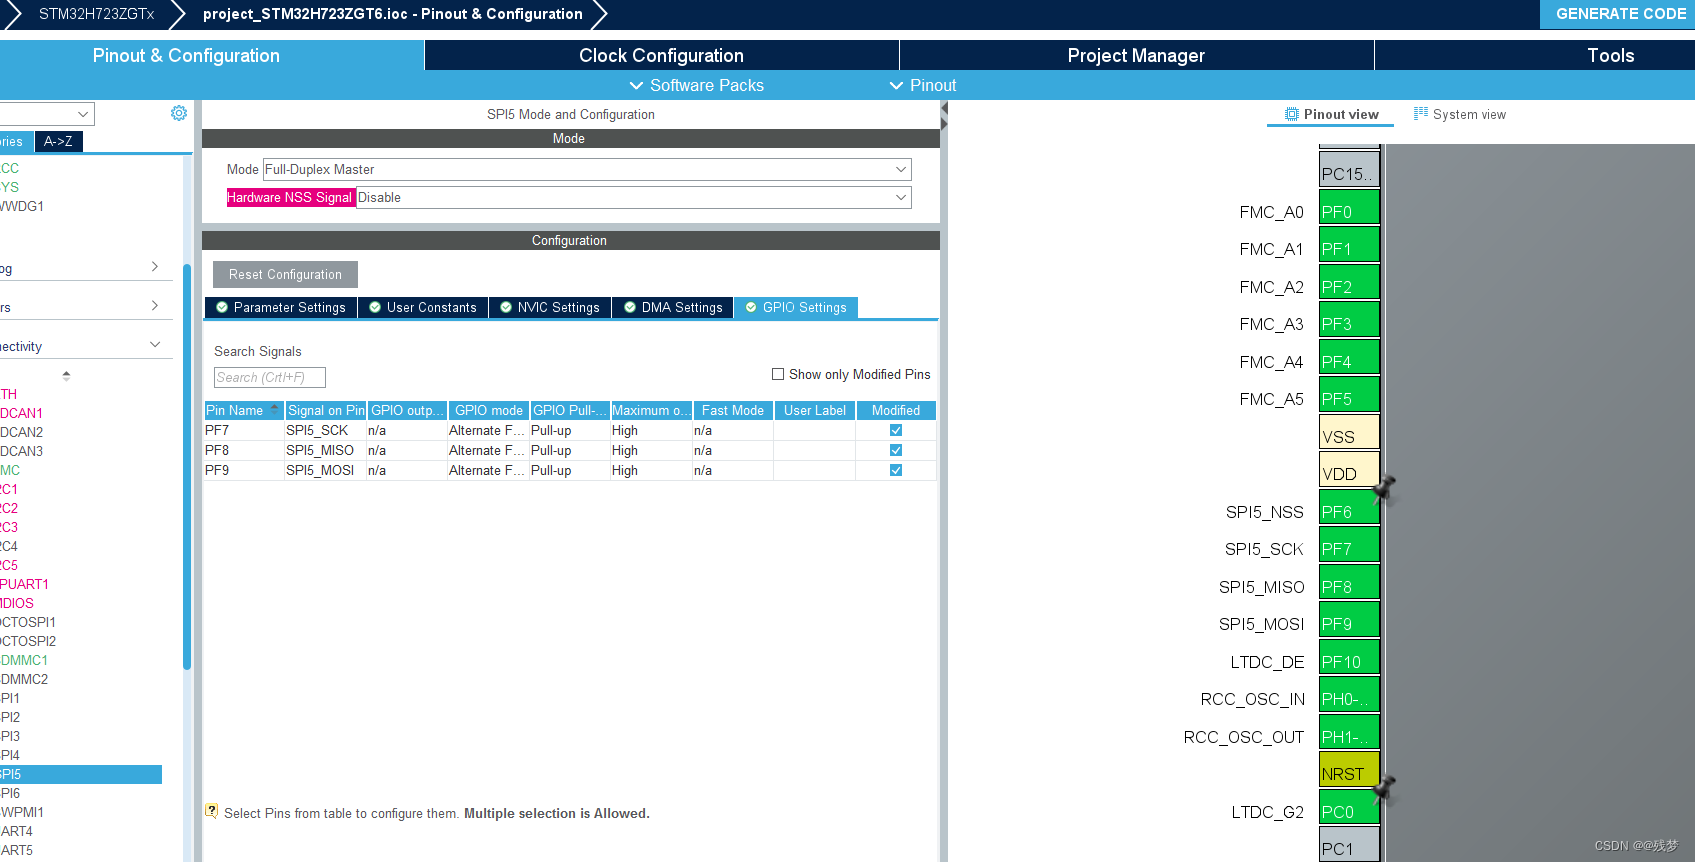Click the pushpin icon on PF6 pin
Image resolution: width=1695 pixels, height=862 pixels.
pos(1385,489)
